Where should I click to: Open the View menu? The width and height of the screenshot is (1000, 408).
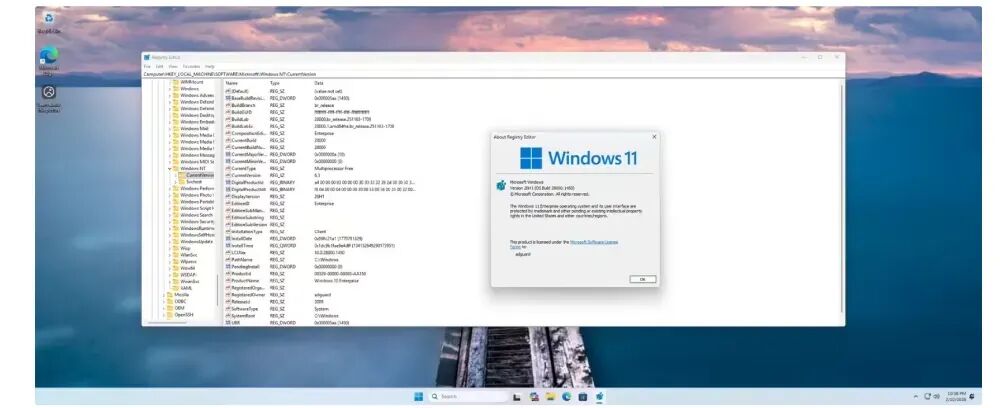point(173,66)
